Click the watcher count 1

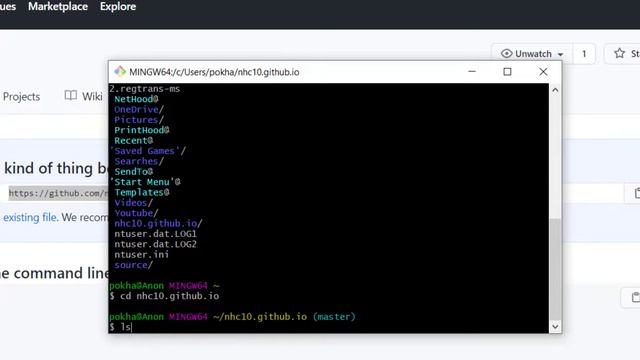tap(584, 53)
